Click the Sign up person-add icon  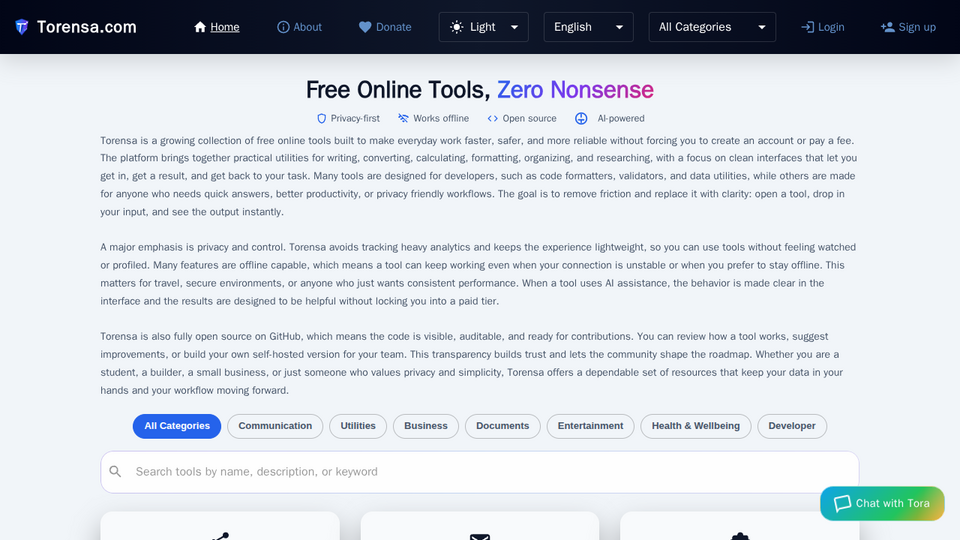888,27
